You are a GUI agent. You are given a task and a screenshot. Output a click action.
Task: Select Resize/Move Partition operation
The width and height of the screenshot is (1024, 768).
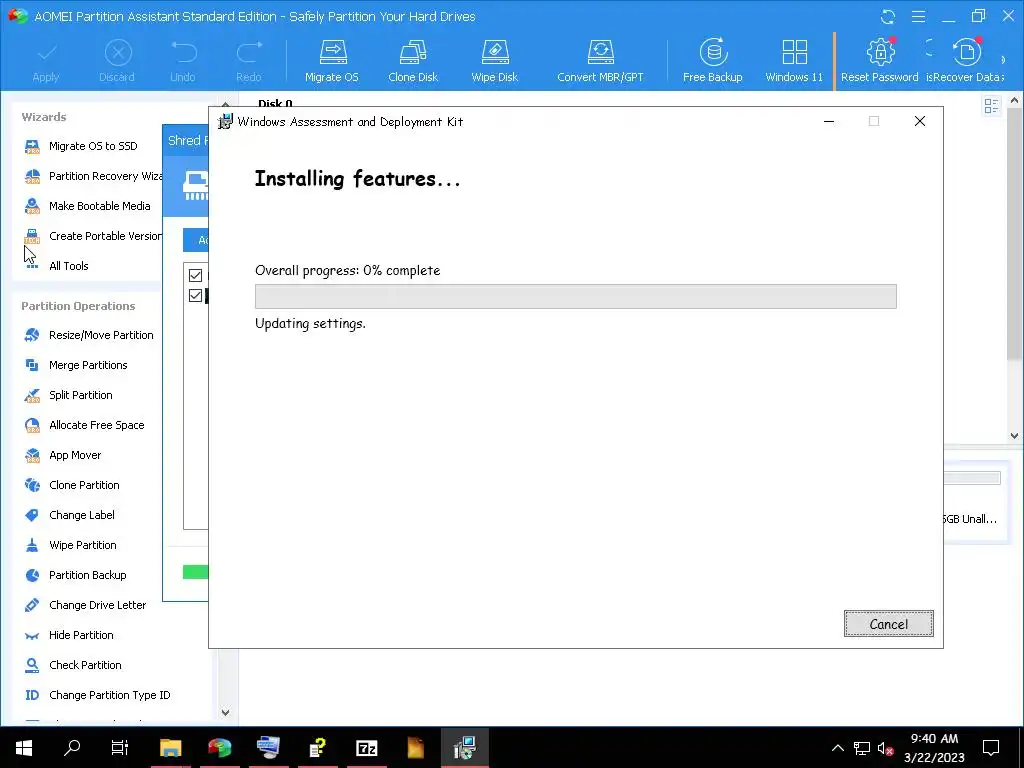coord(89,335)
